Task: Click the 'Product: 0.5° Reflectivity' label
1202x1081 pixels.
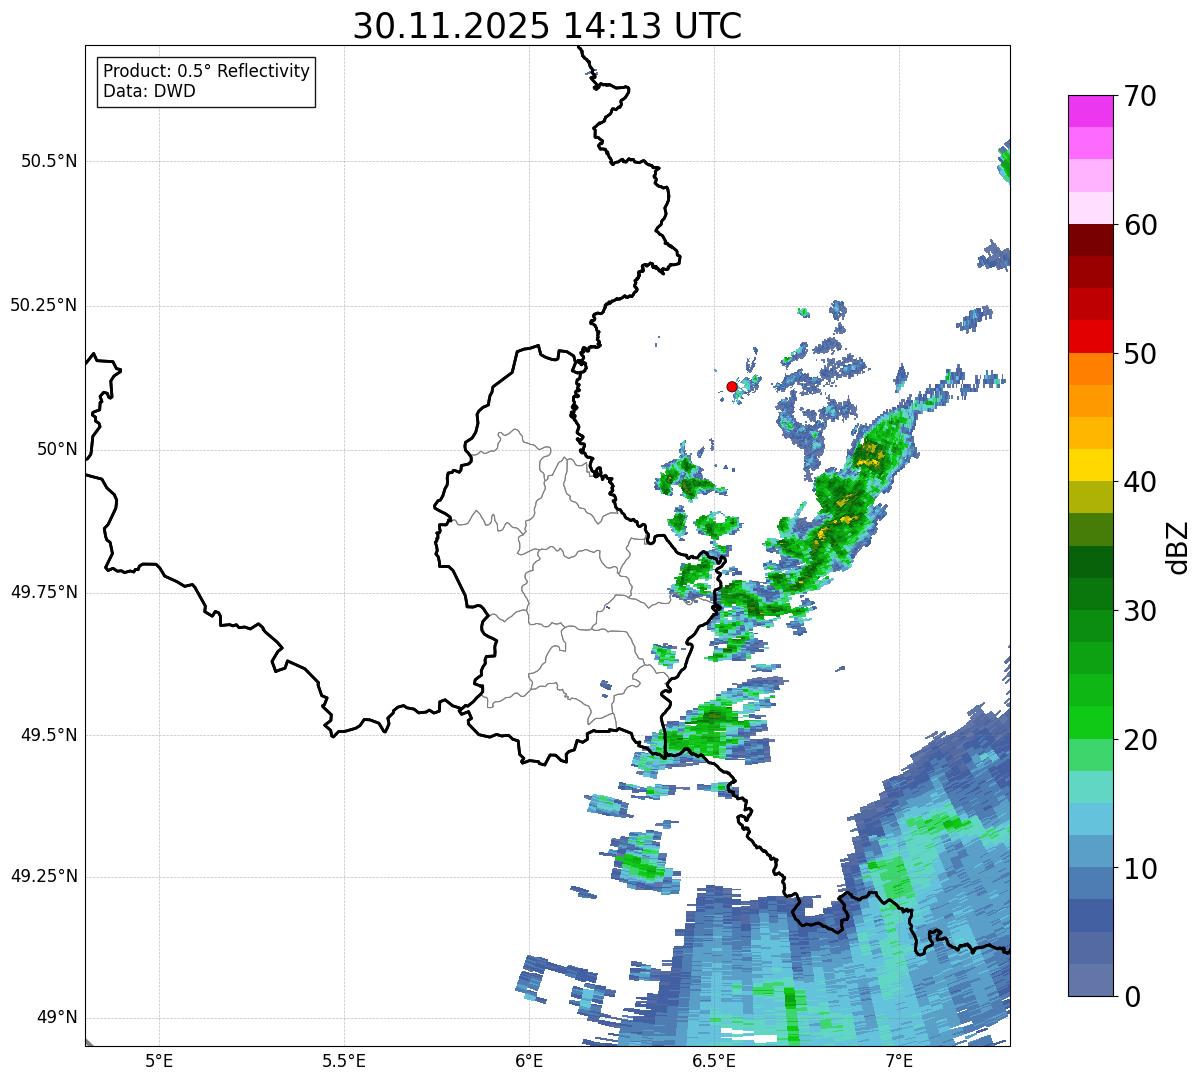Action: [x=206, y=71]
